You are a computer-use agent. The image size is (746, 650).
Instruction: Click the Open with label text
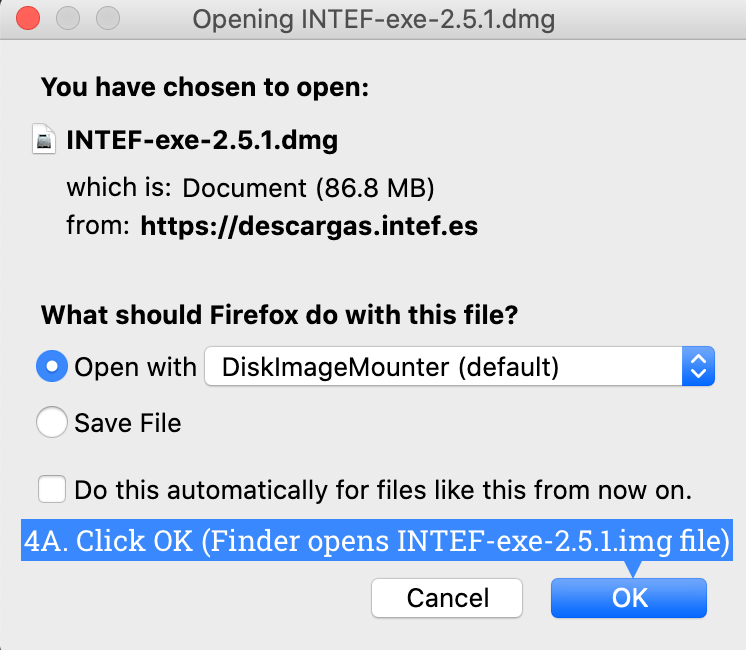[135, 367]
